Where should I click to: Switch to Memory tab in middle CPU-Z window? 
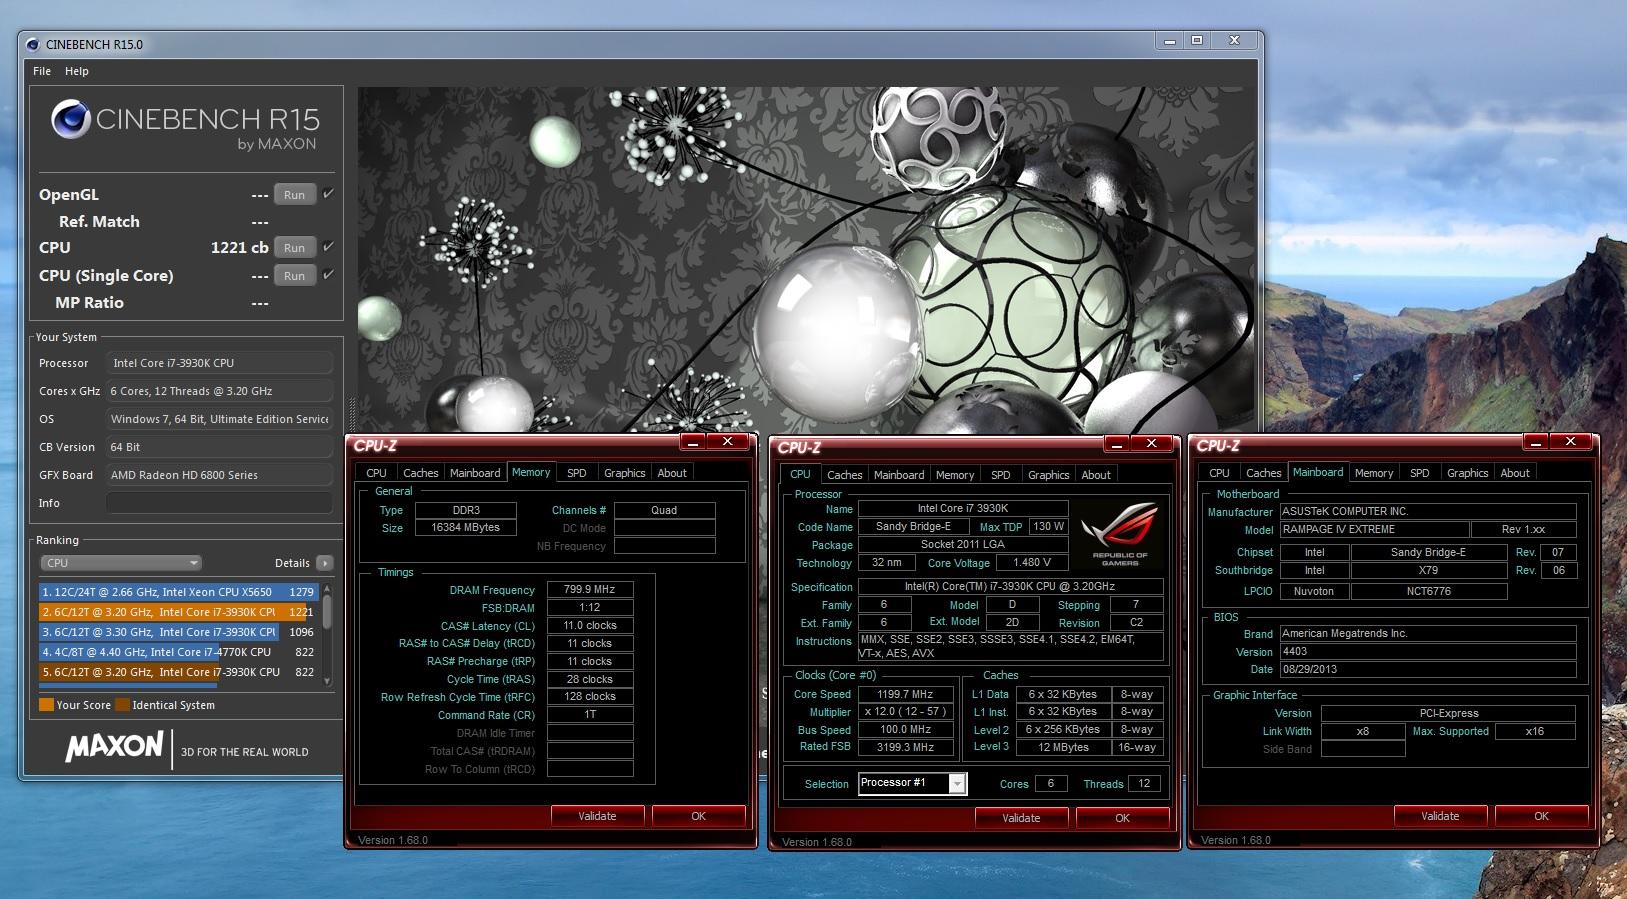[x=955, y=475]
